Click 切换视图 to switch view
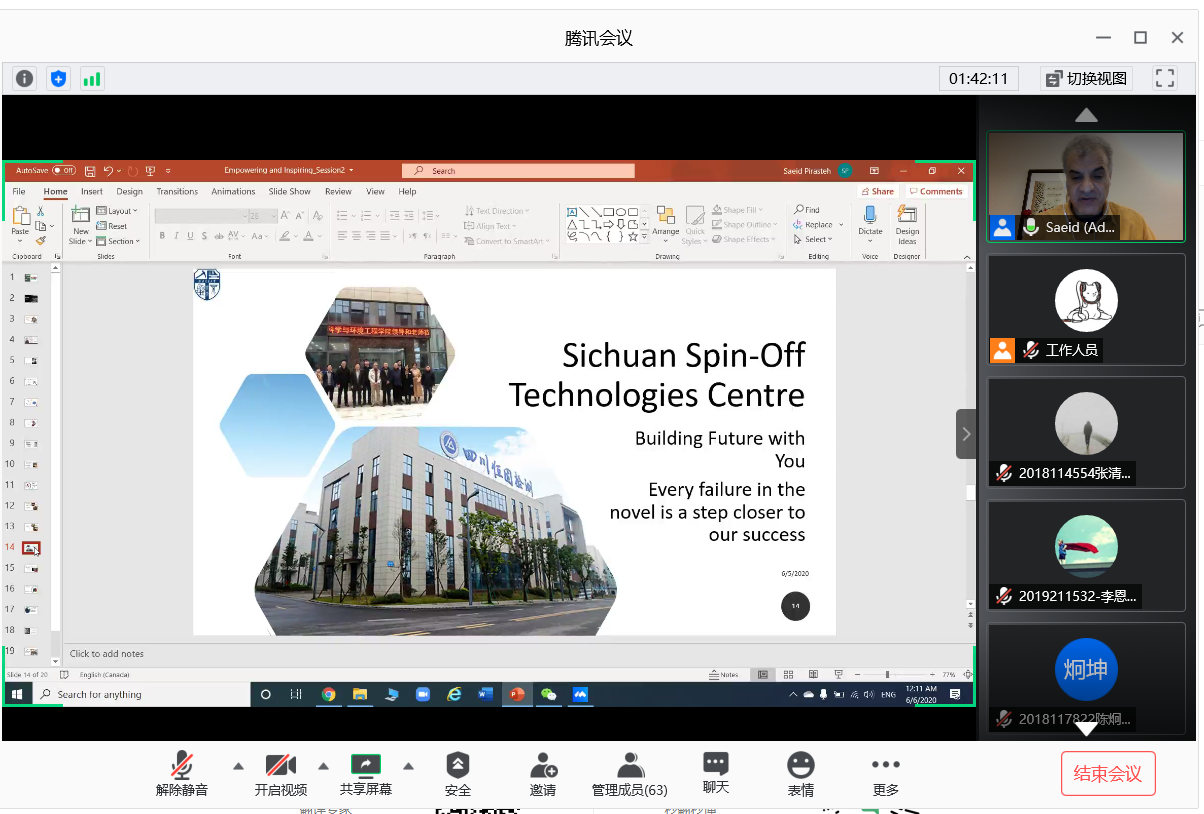This screenshot has height=814, width=1204. point(1086,78)
